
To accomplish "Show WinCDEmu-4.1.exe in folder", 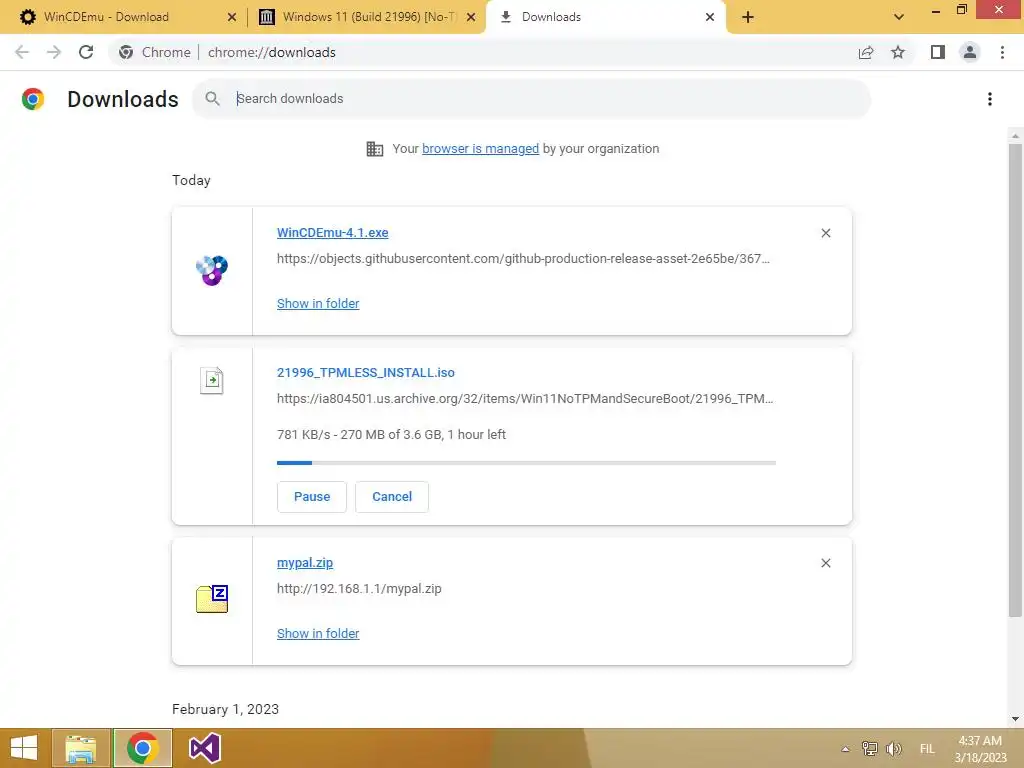I will pyautogui.click(x=318, y=304).
